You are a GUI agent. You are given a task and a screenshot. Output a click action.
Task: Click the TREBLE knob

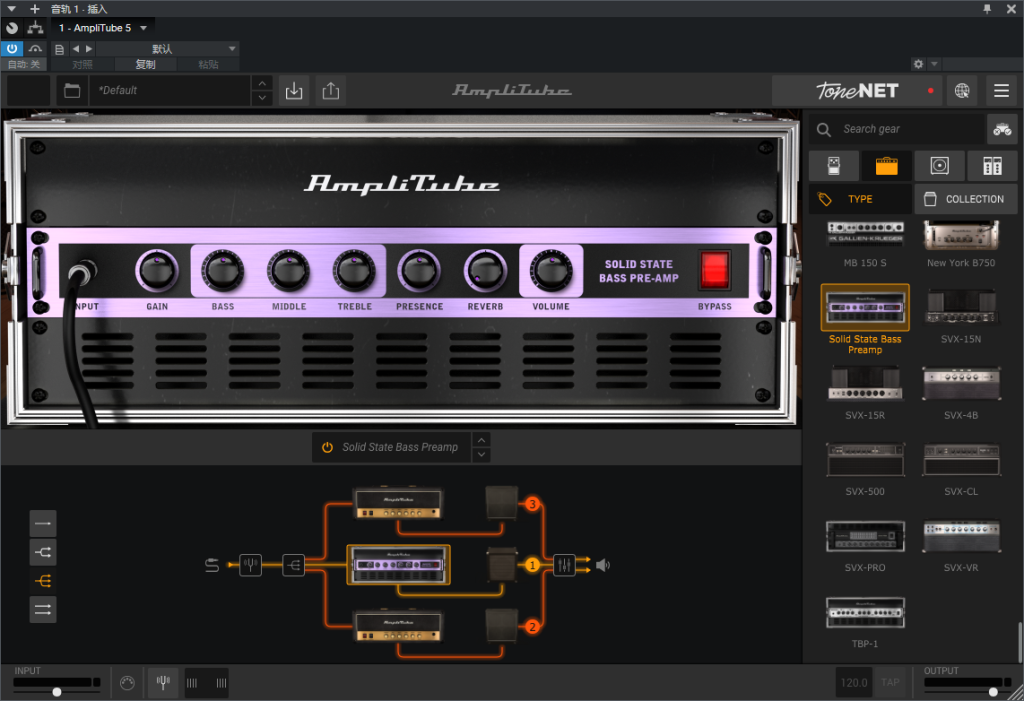point(355,270)
